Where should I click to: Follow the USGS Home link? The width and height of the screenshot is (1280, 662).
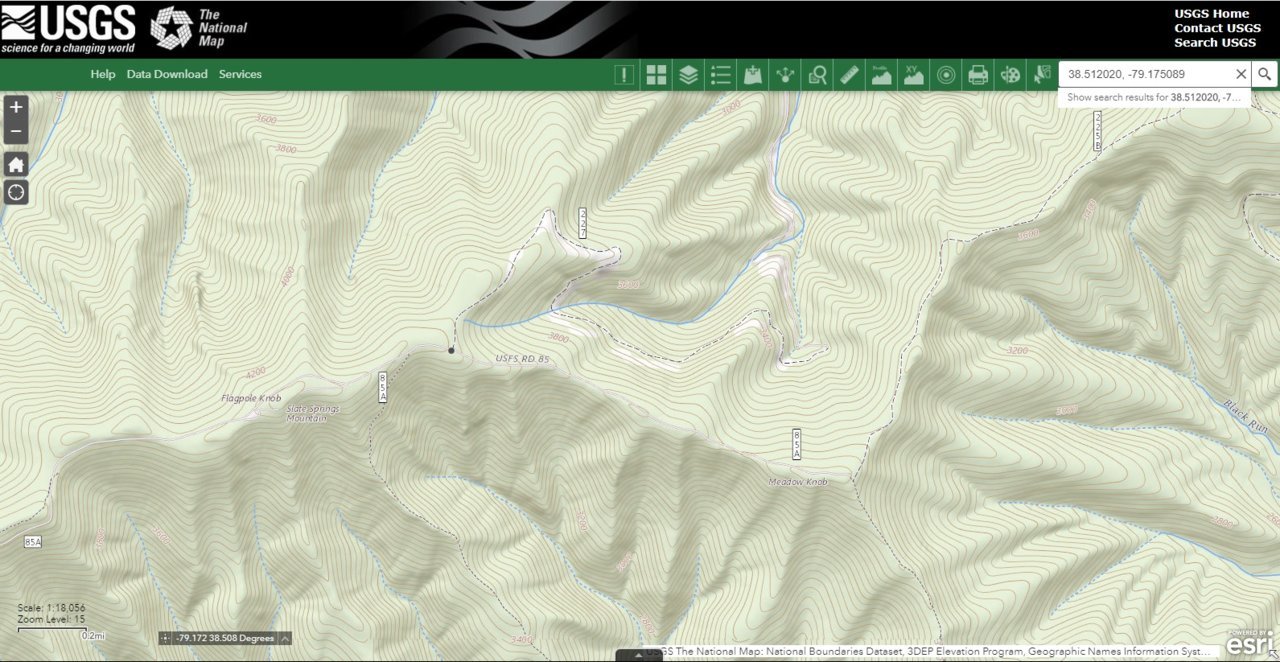coord(1212,14)
